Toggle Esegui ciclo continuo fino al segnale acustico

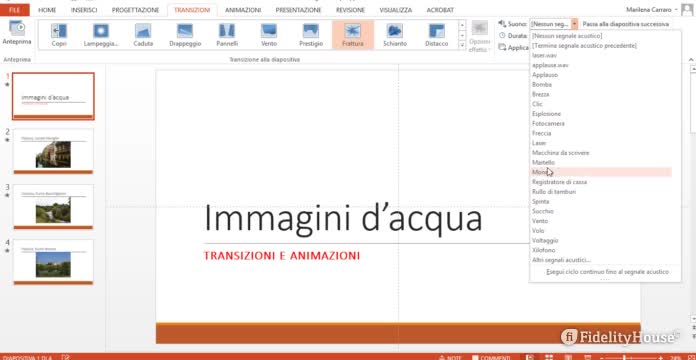point(607,272)
